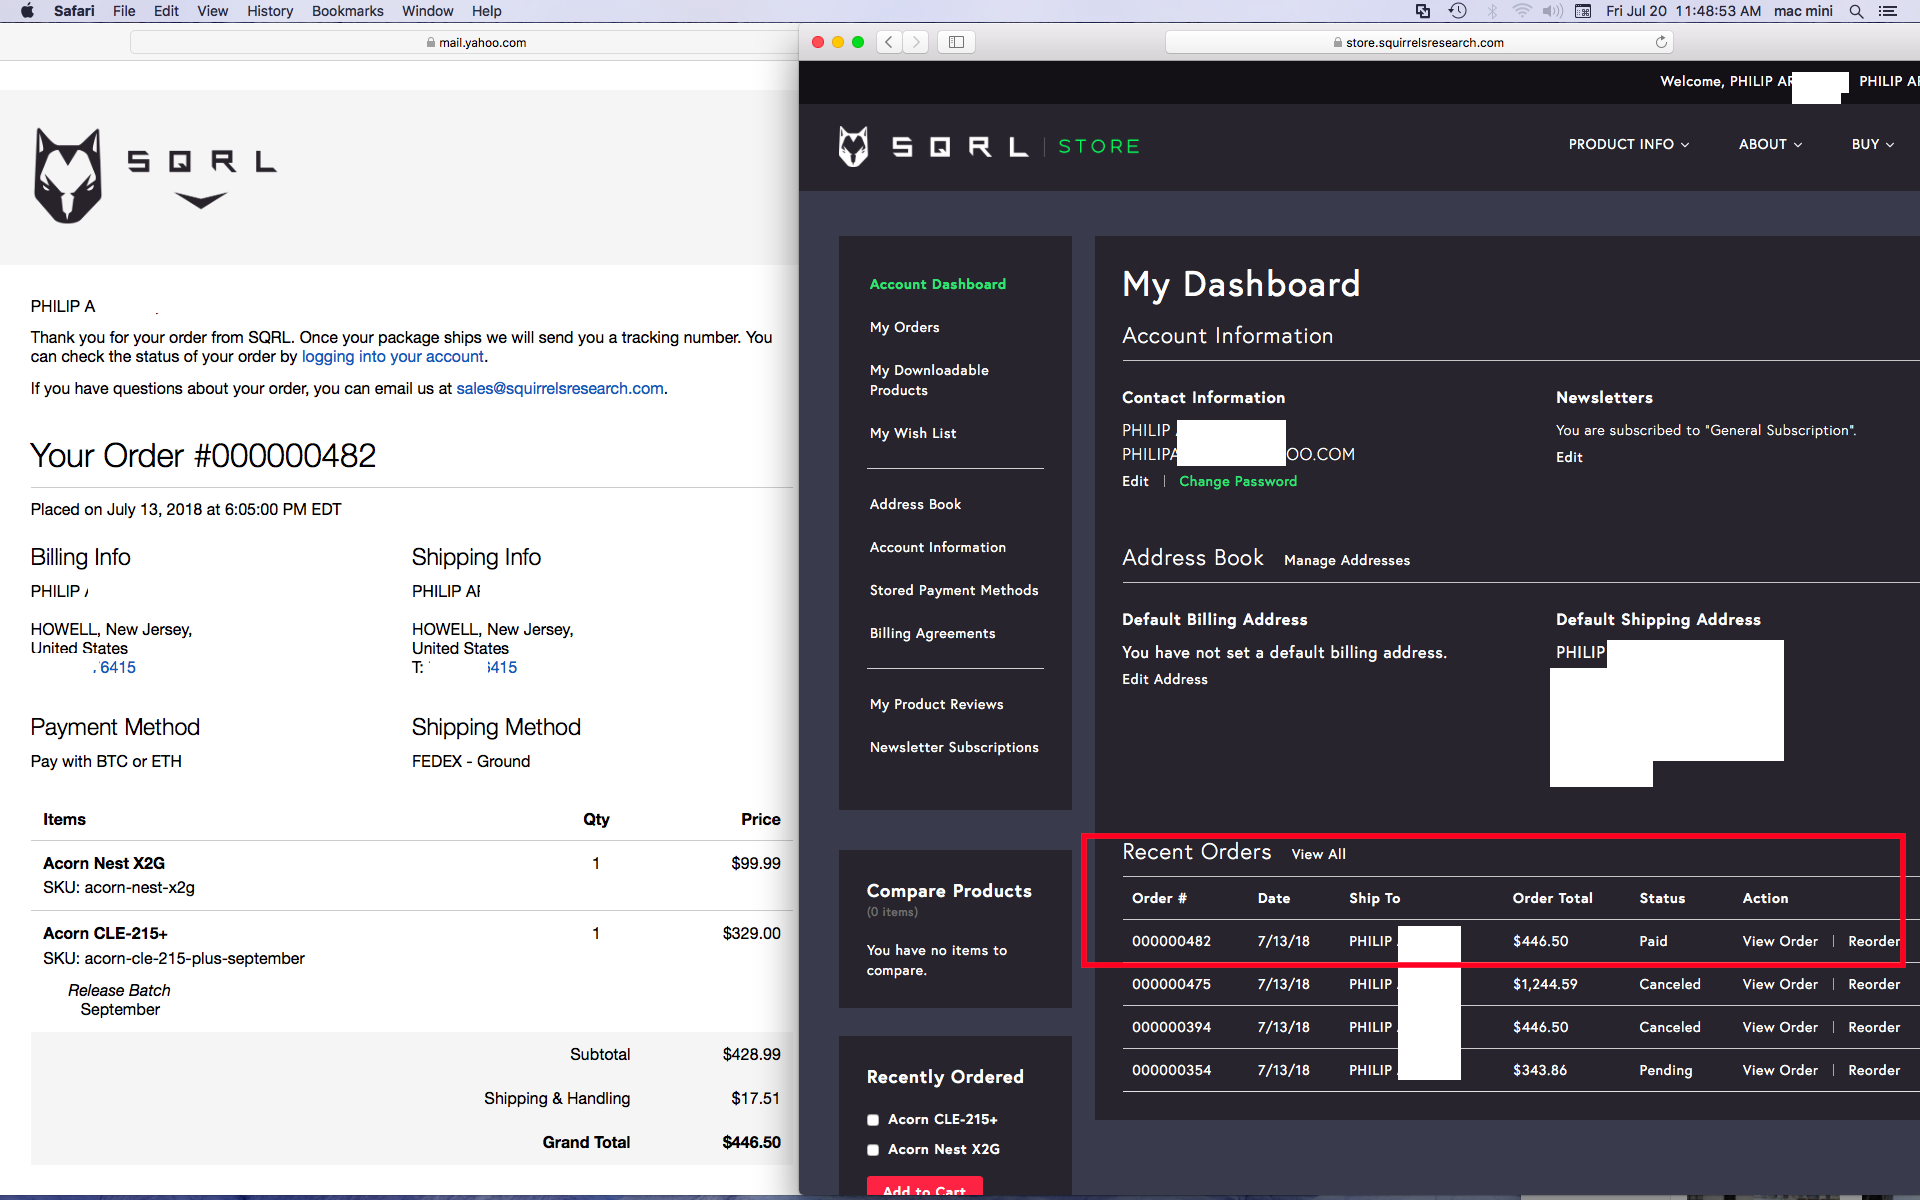Reload the store.squirrelsresearch.com page
Viewport: 1920px width, 1200px height.
pos(1661,42)
